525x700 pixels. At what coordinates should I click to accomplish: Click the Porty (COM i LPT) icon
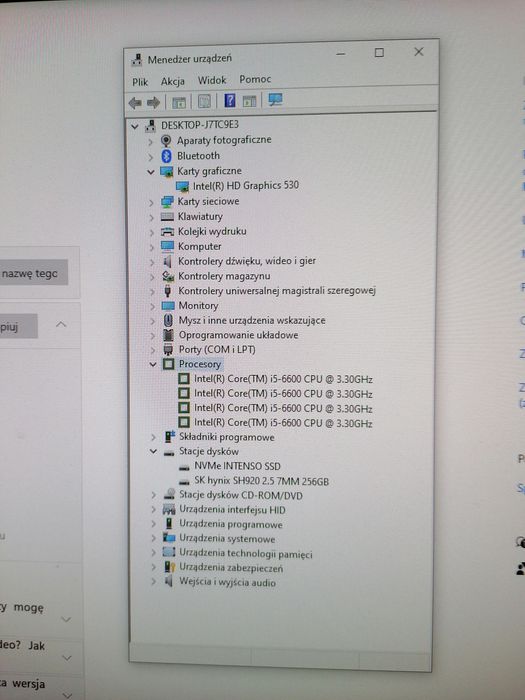coord(168,349)
